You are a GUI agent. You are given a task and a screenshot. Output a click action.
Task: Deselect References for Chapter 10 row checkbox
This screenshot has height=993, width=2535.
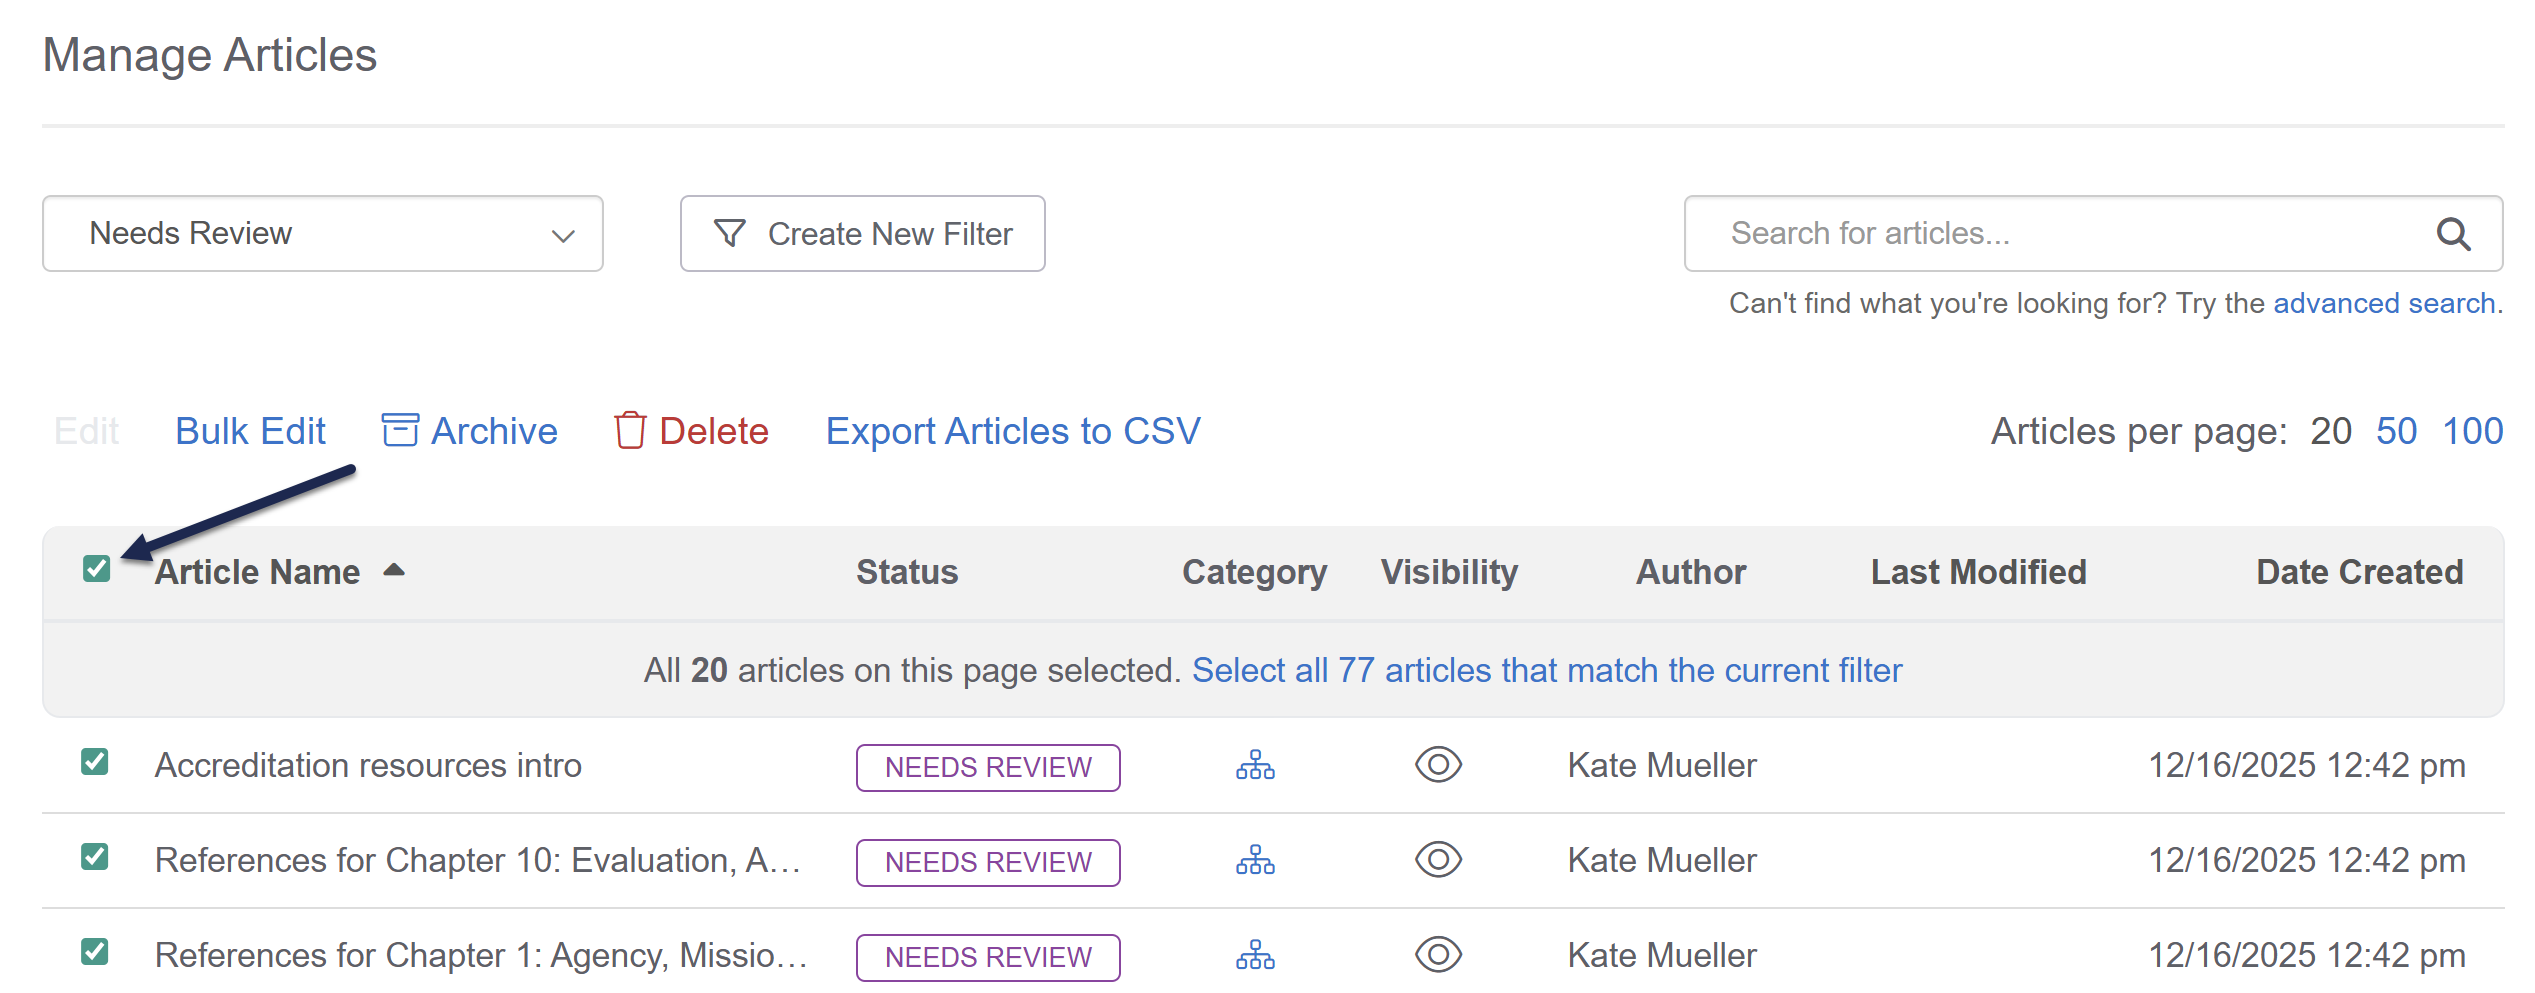(x=95, y=857)
